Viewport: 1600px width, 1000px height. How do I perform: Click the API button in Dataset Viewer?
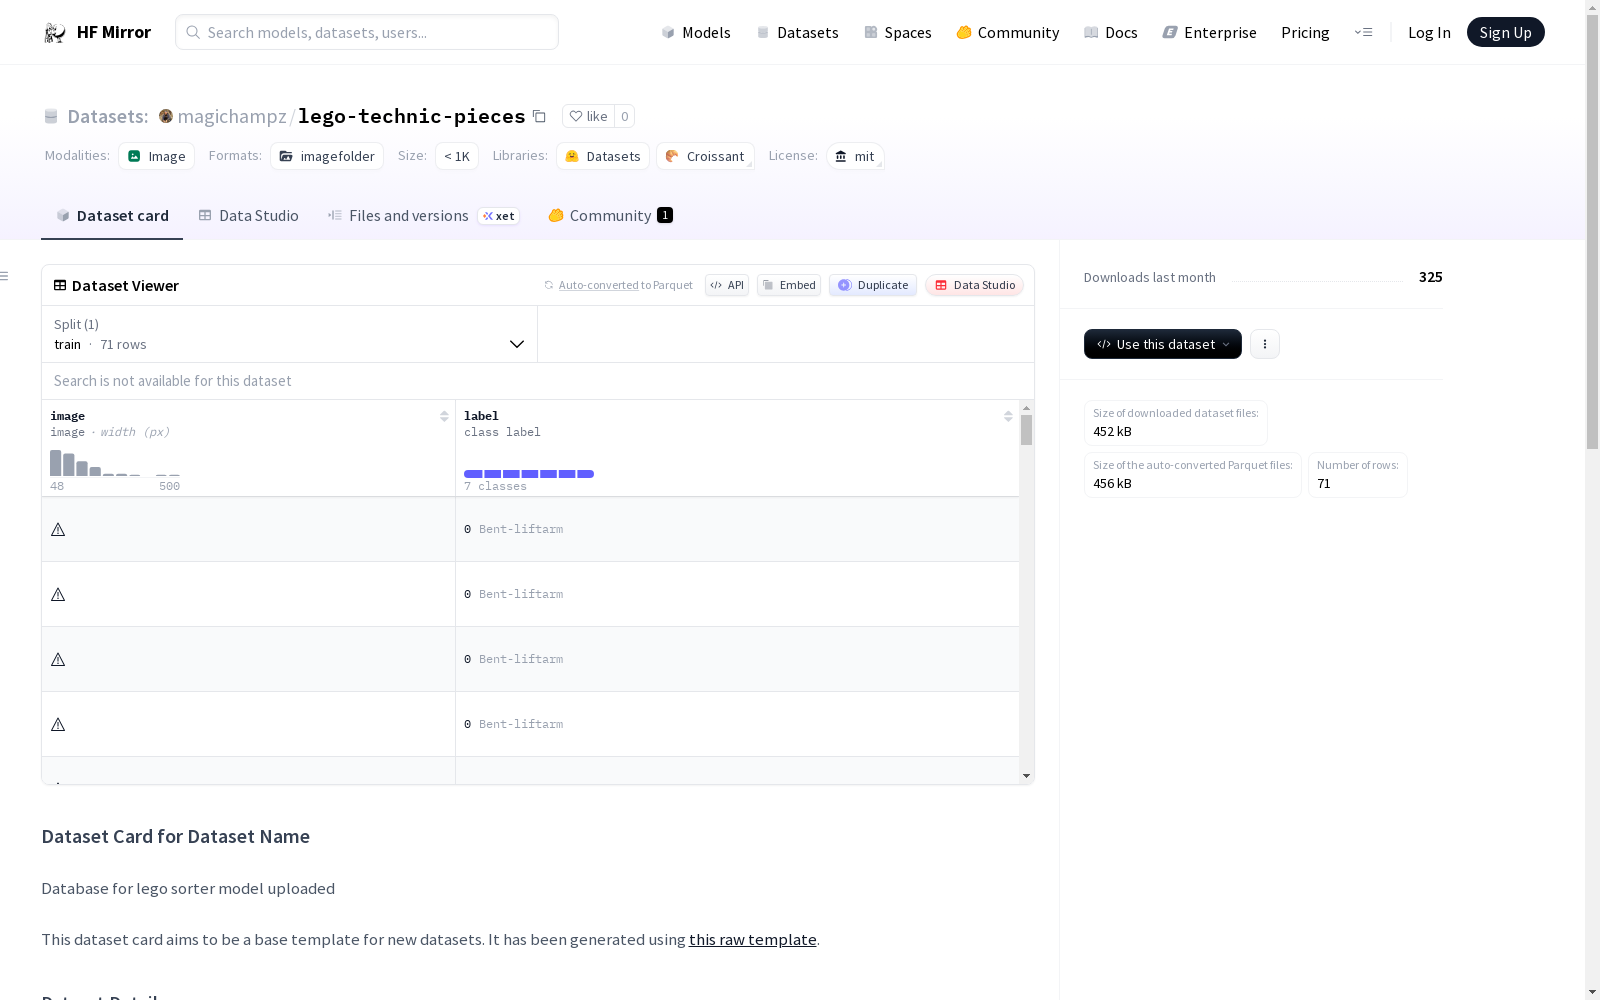click(x=727, y=285)
